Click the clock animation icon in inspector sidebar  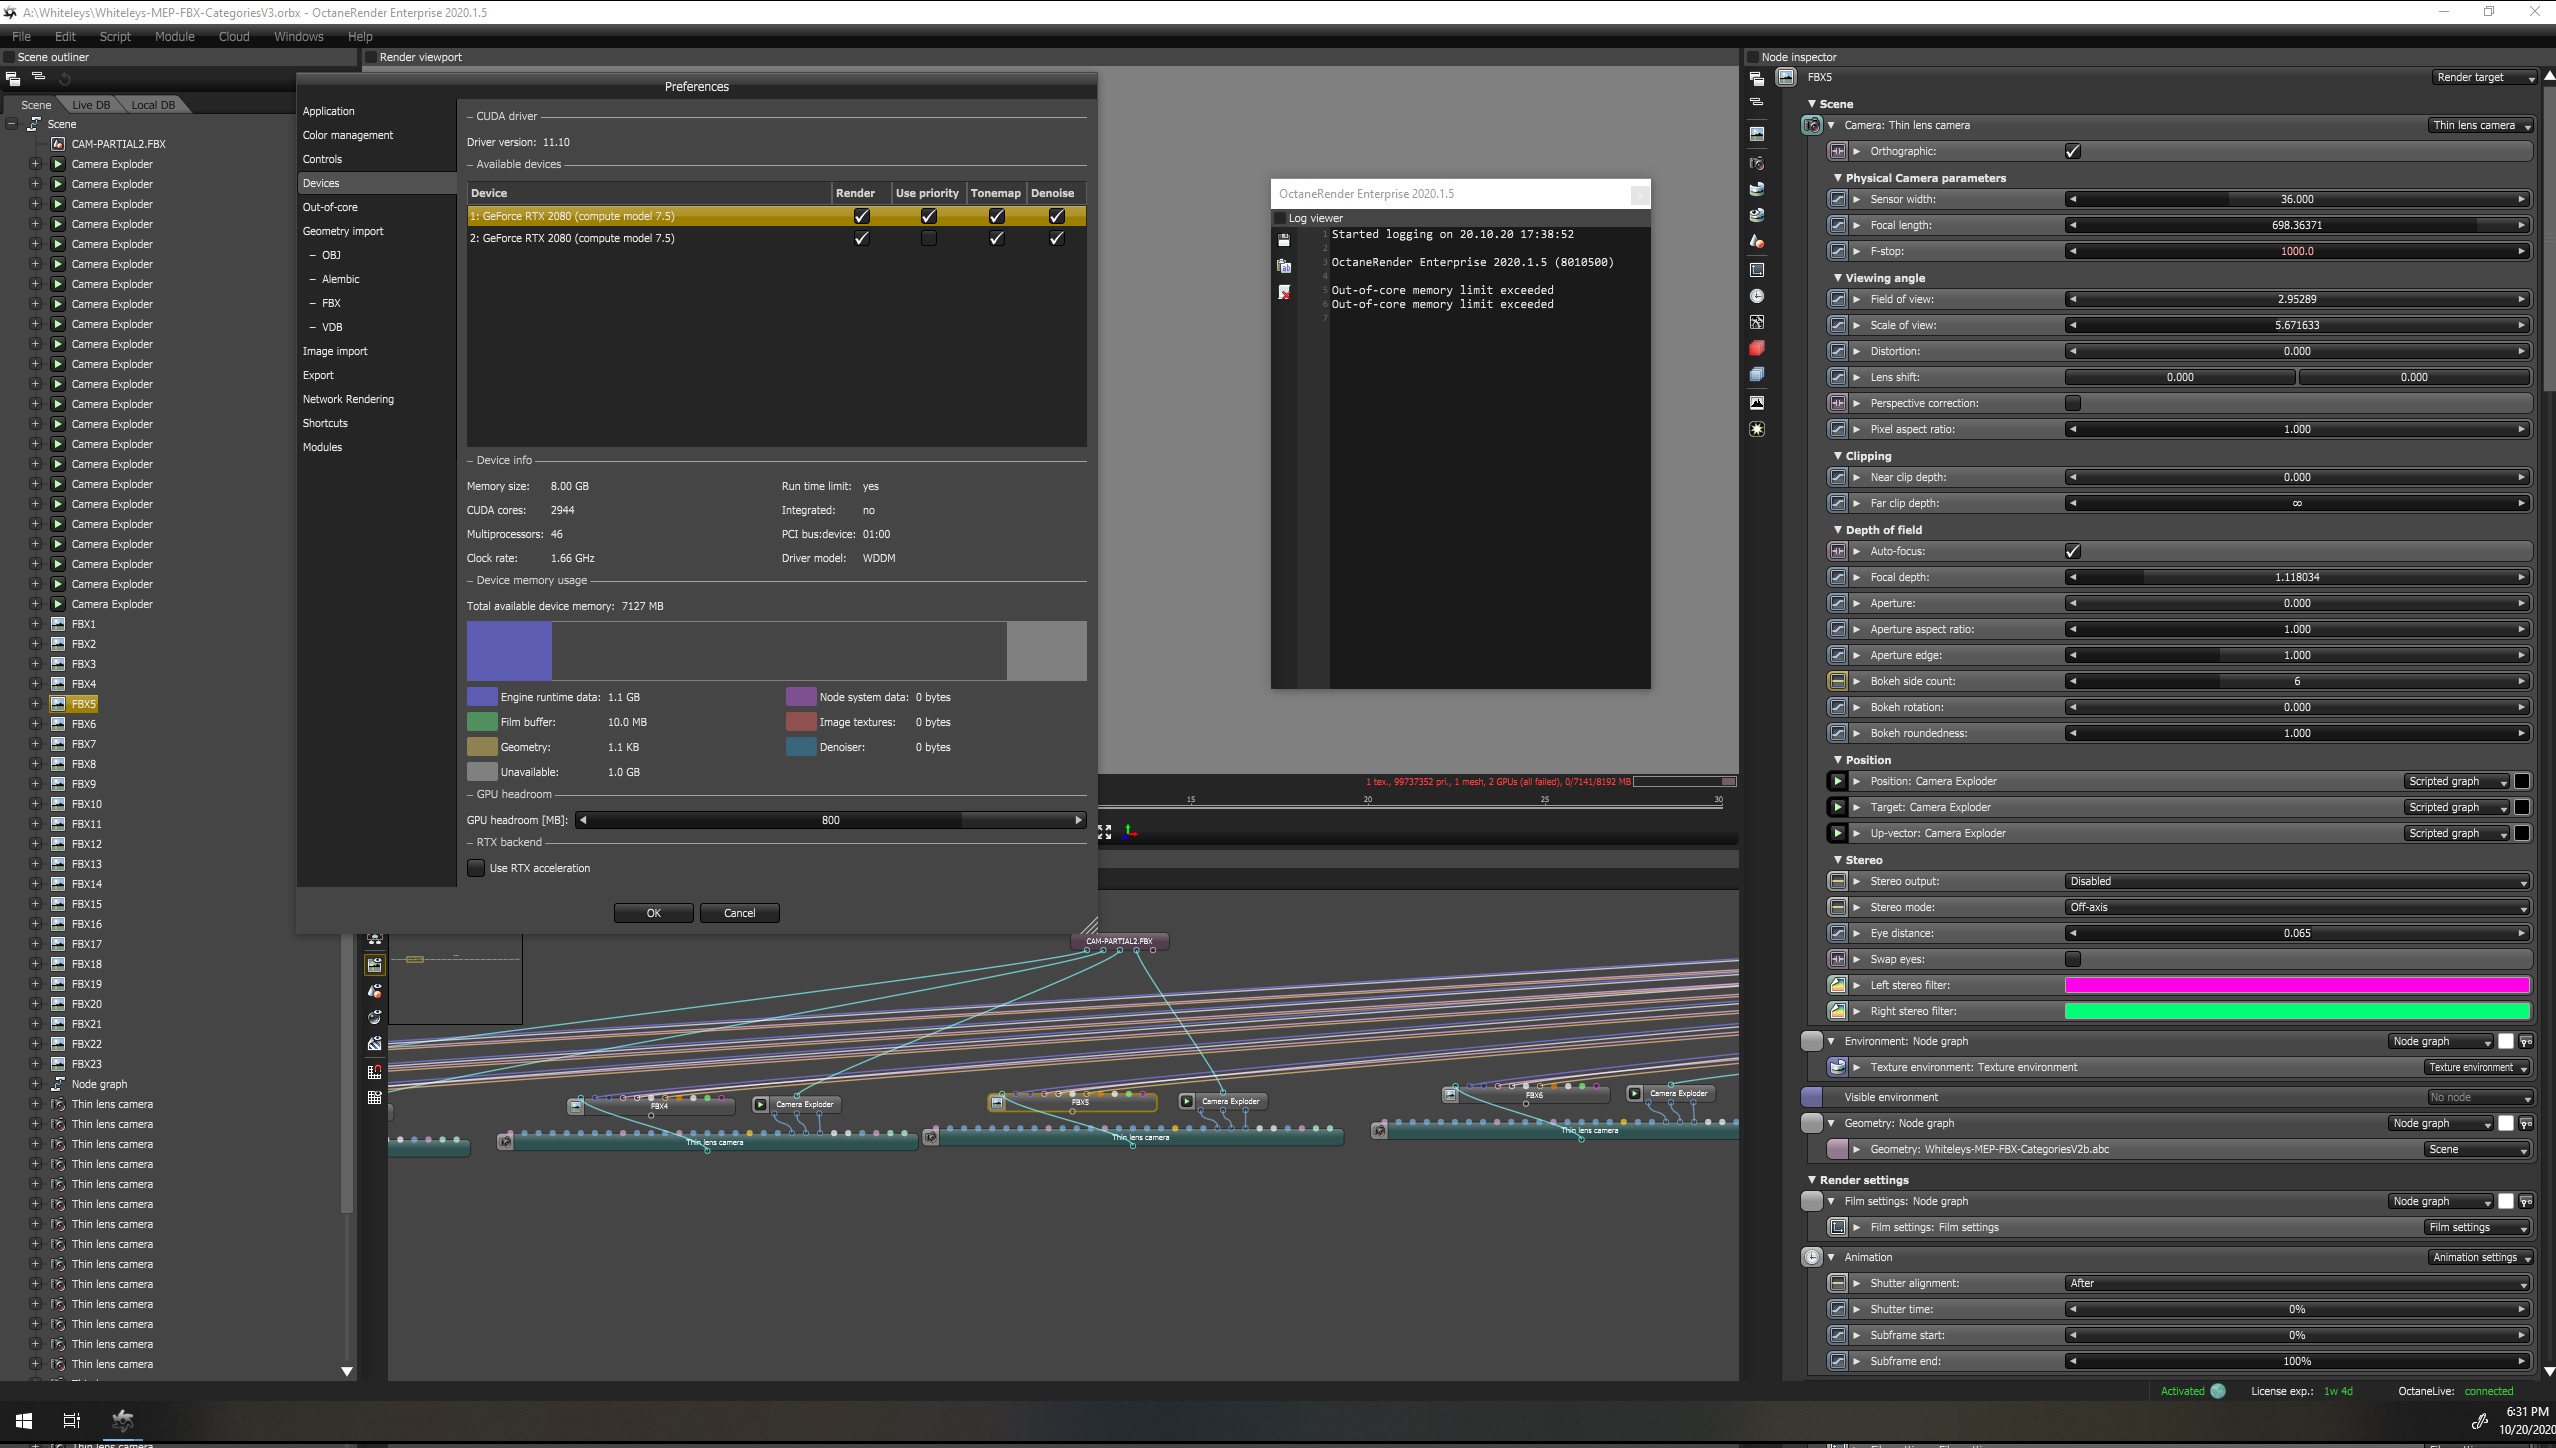pyautogui.click(x=1757, y=296)
